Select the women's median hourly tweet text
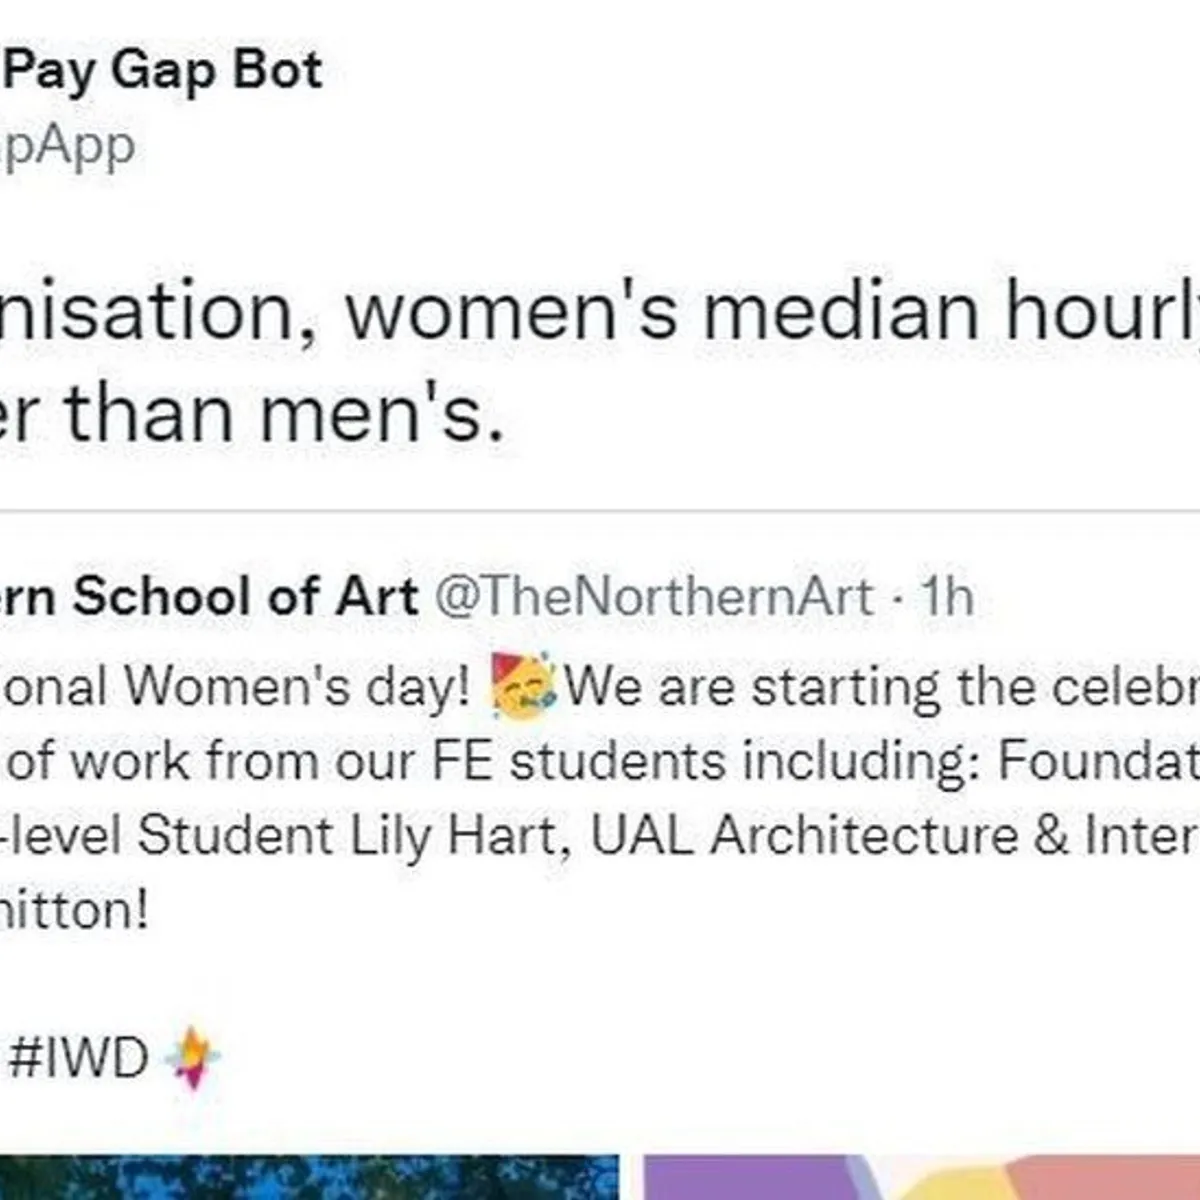Screen dimensions: 1200x1200 [600, 311]
